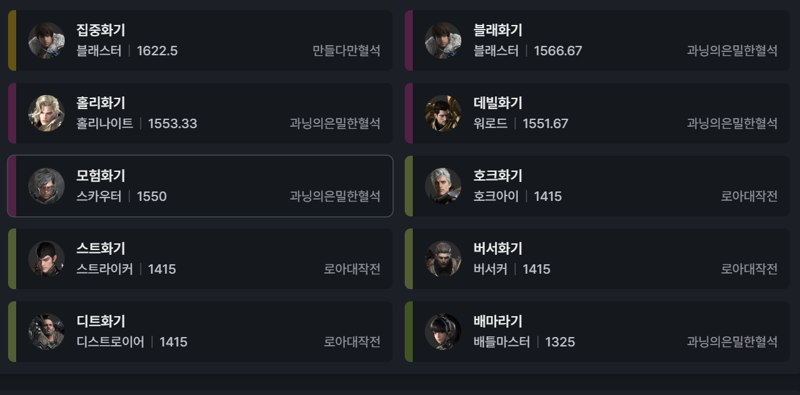800x395 pixels.
Task: Click item level 1553.33 on 홀리화기 card
Action: click(172, 124)
